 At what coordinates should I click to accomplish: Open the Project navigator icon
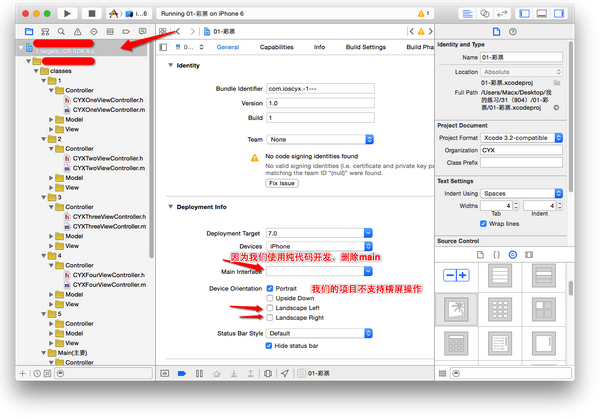coord(29,31)
